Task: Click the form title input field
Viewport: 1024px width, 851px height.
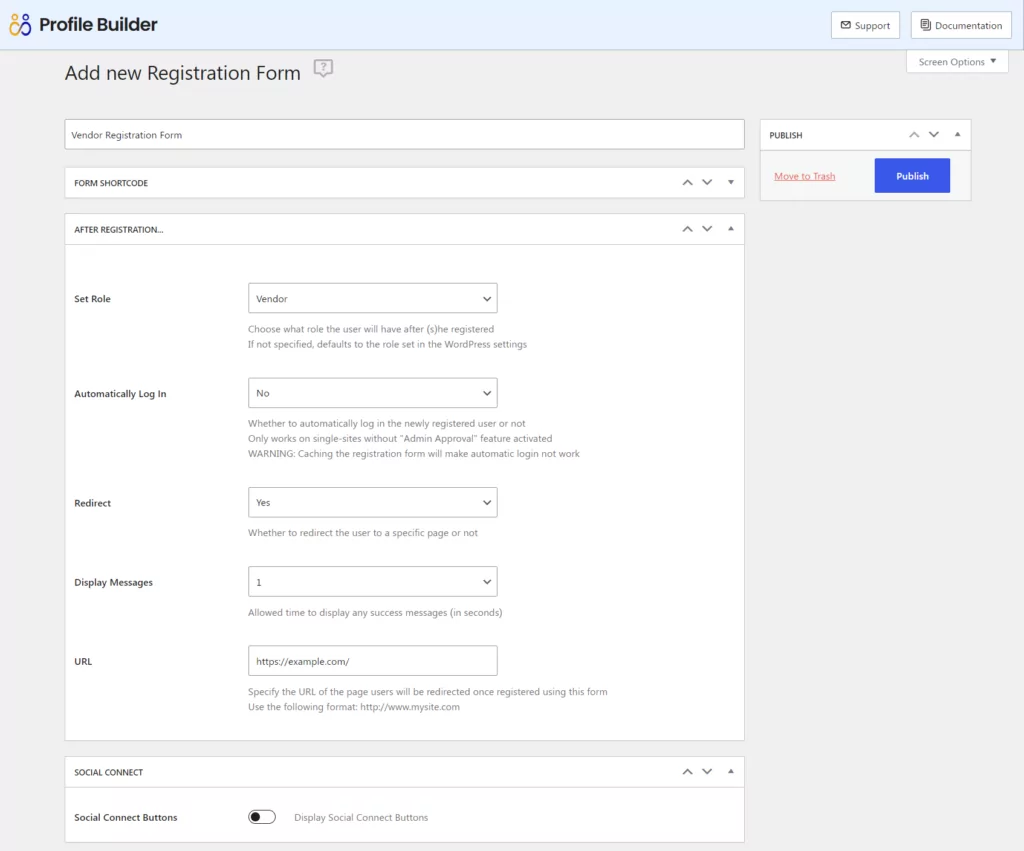Action: click(404, 135)
